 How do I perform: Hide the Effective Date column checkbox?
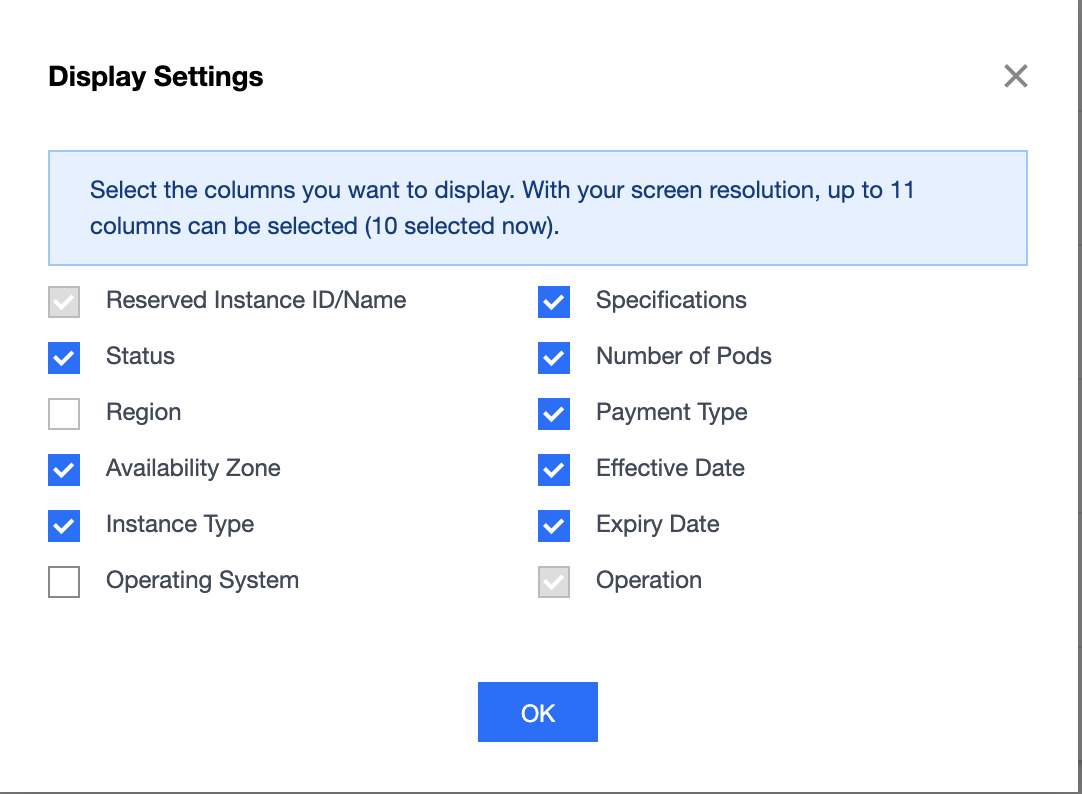tap(554, 469)
